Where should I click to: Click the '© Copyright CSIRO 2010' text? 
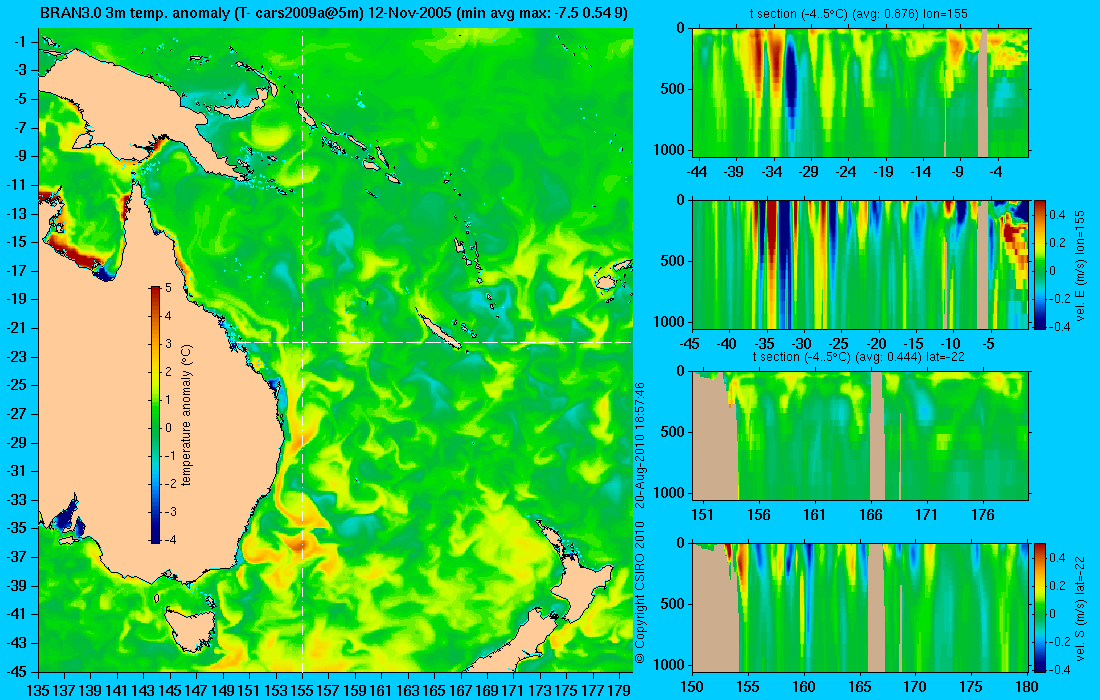pos(639,593)
